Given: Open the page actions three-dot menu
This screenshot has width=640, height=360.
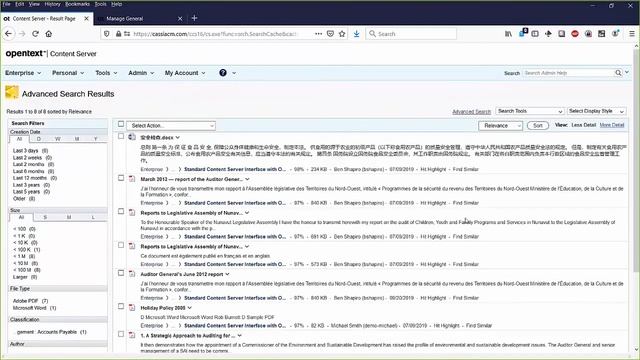Looking at the screenshot, I should click(x=318, y=34).
